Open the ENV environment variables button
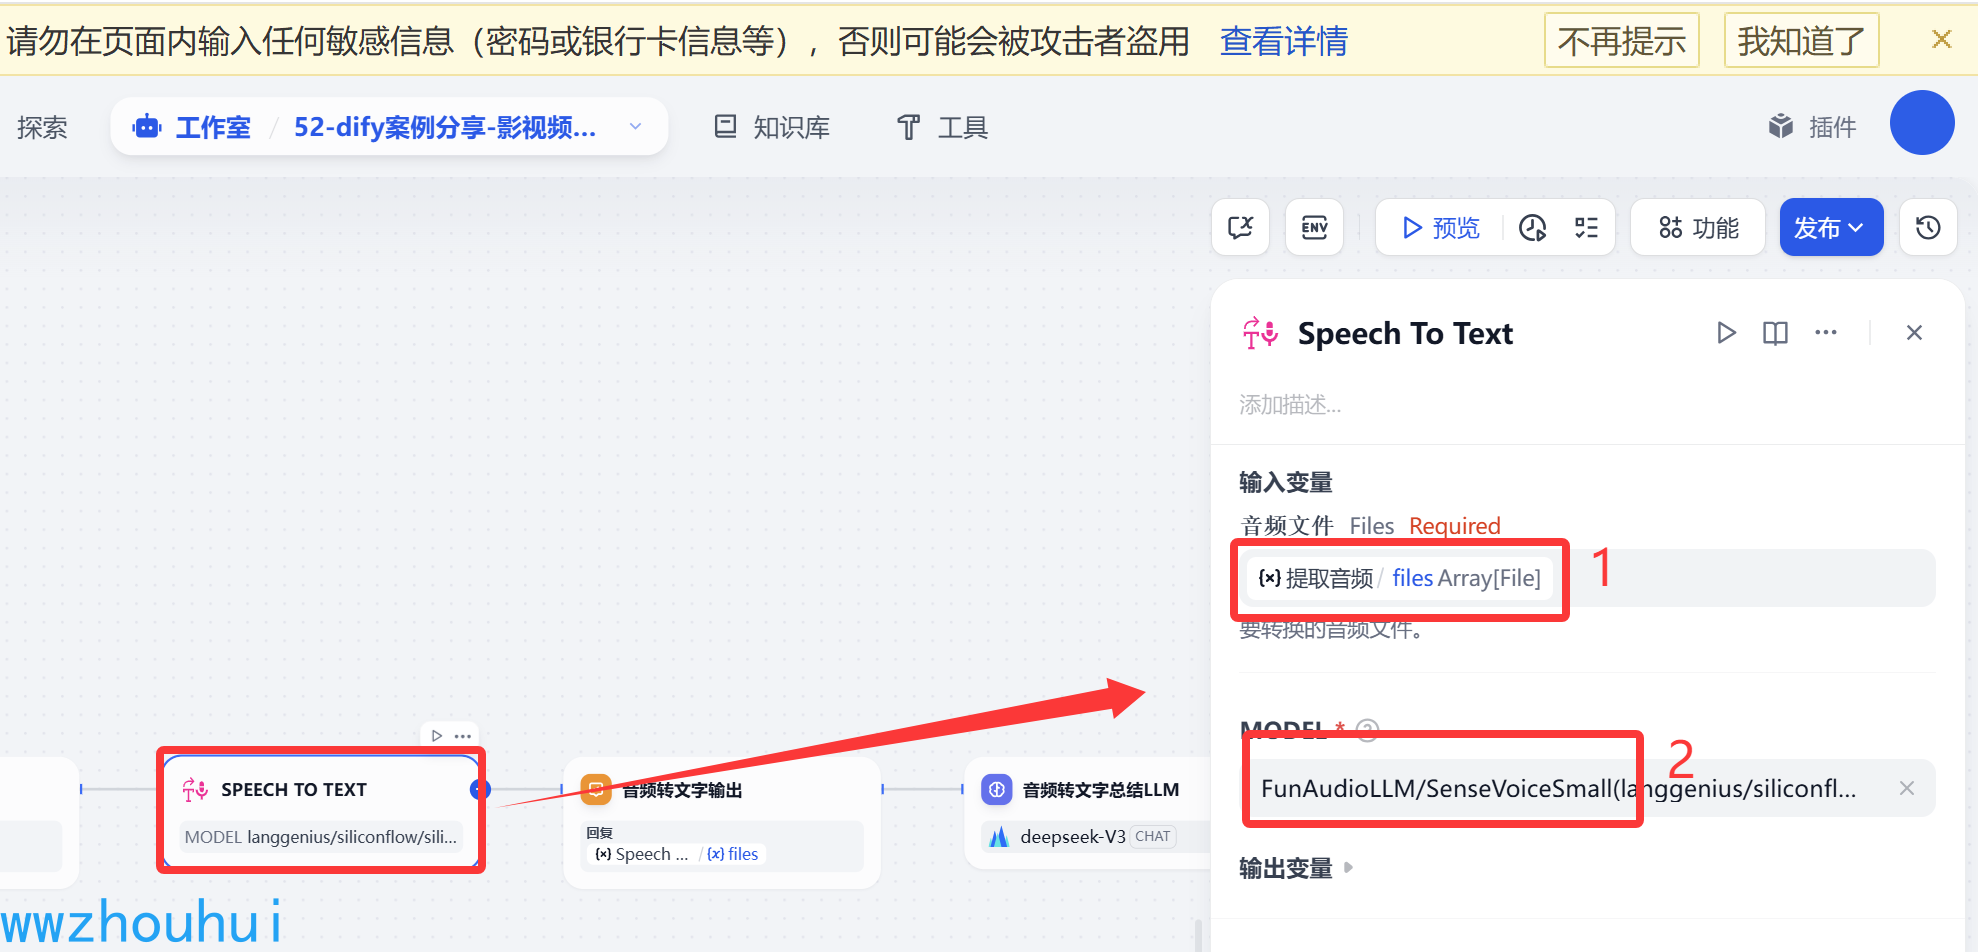The image size is (1978, 952). click(x=1314, y=228)
